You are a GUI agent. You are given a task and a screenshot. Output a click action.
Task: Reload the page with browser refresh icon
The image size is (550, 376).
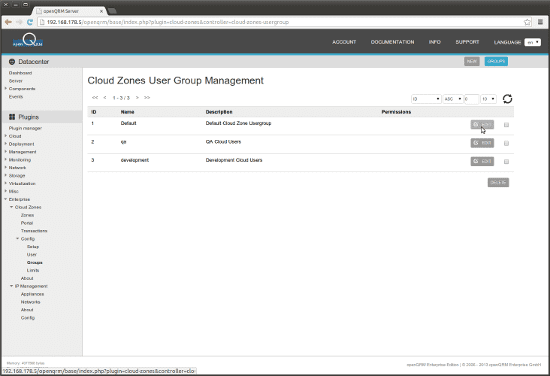tap(30, 22)
